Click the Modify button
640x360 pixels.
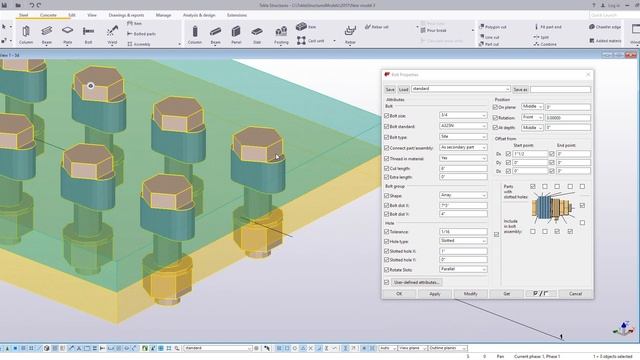471,293
